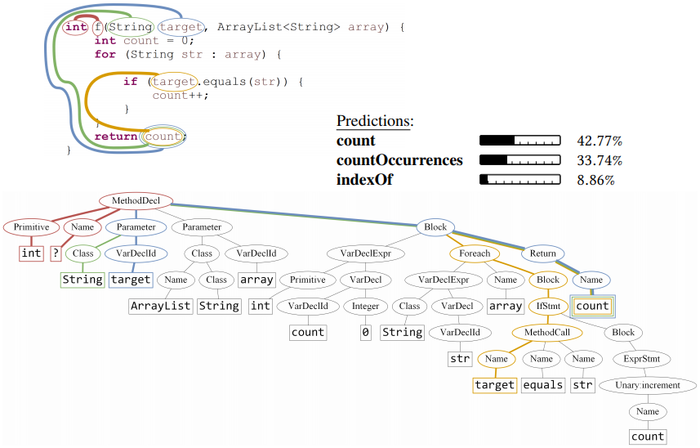Select the equals leaf box
Image resolution: width=700 pixels, height=448 pixels.
pos(545,384)
